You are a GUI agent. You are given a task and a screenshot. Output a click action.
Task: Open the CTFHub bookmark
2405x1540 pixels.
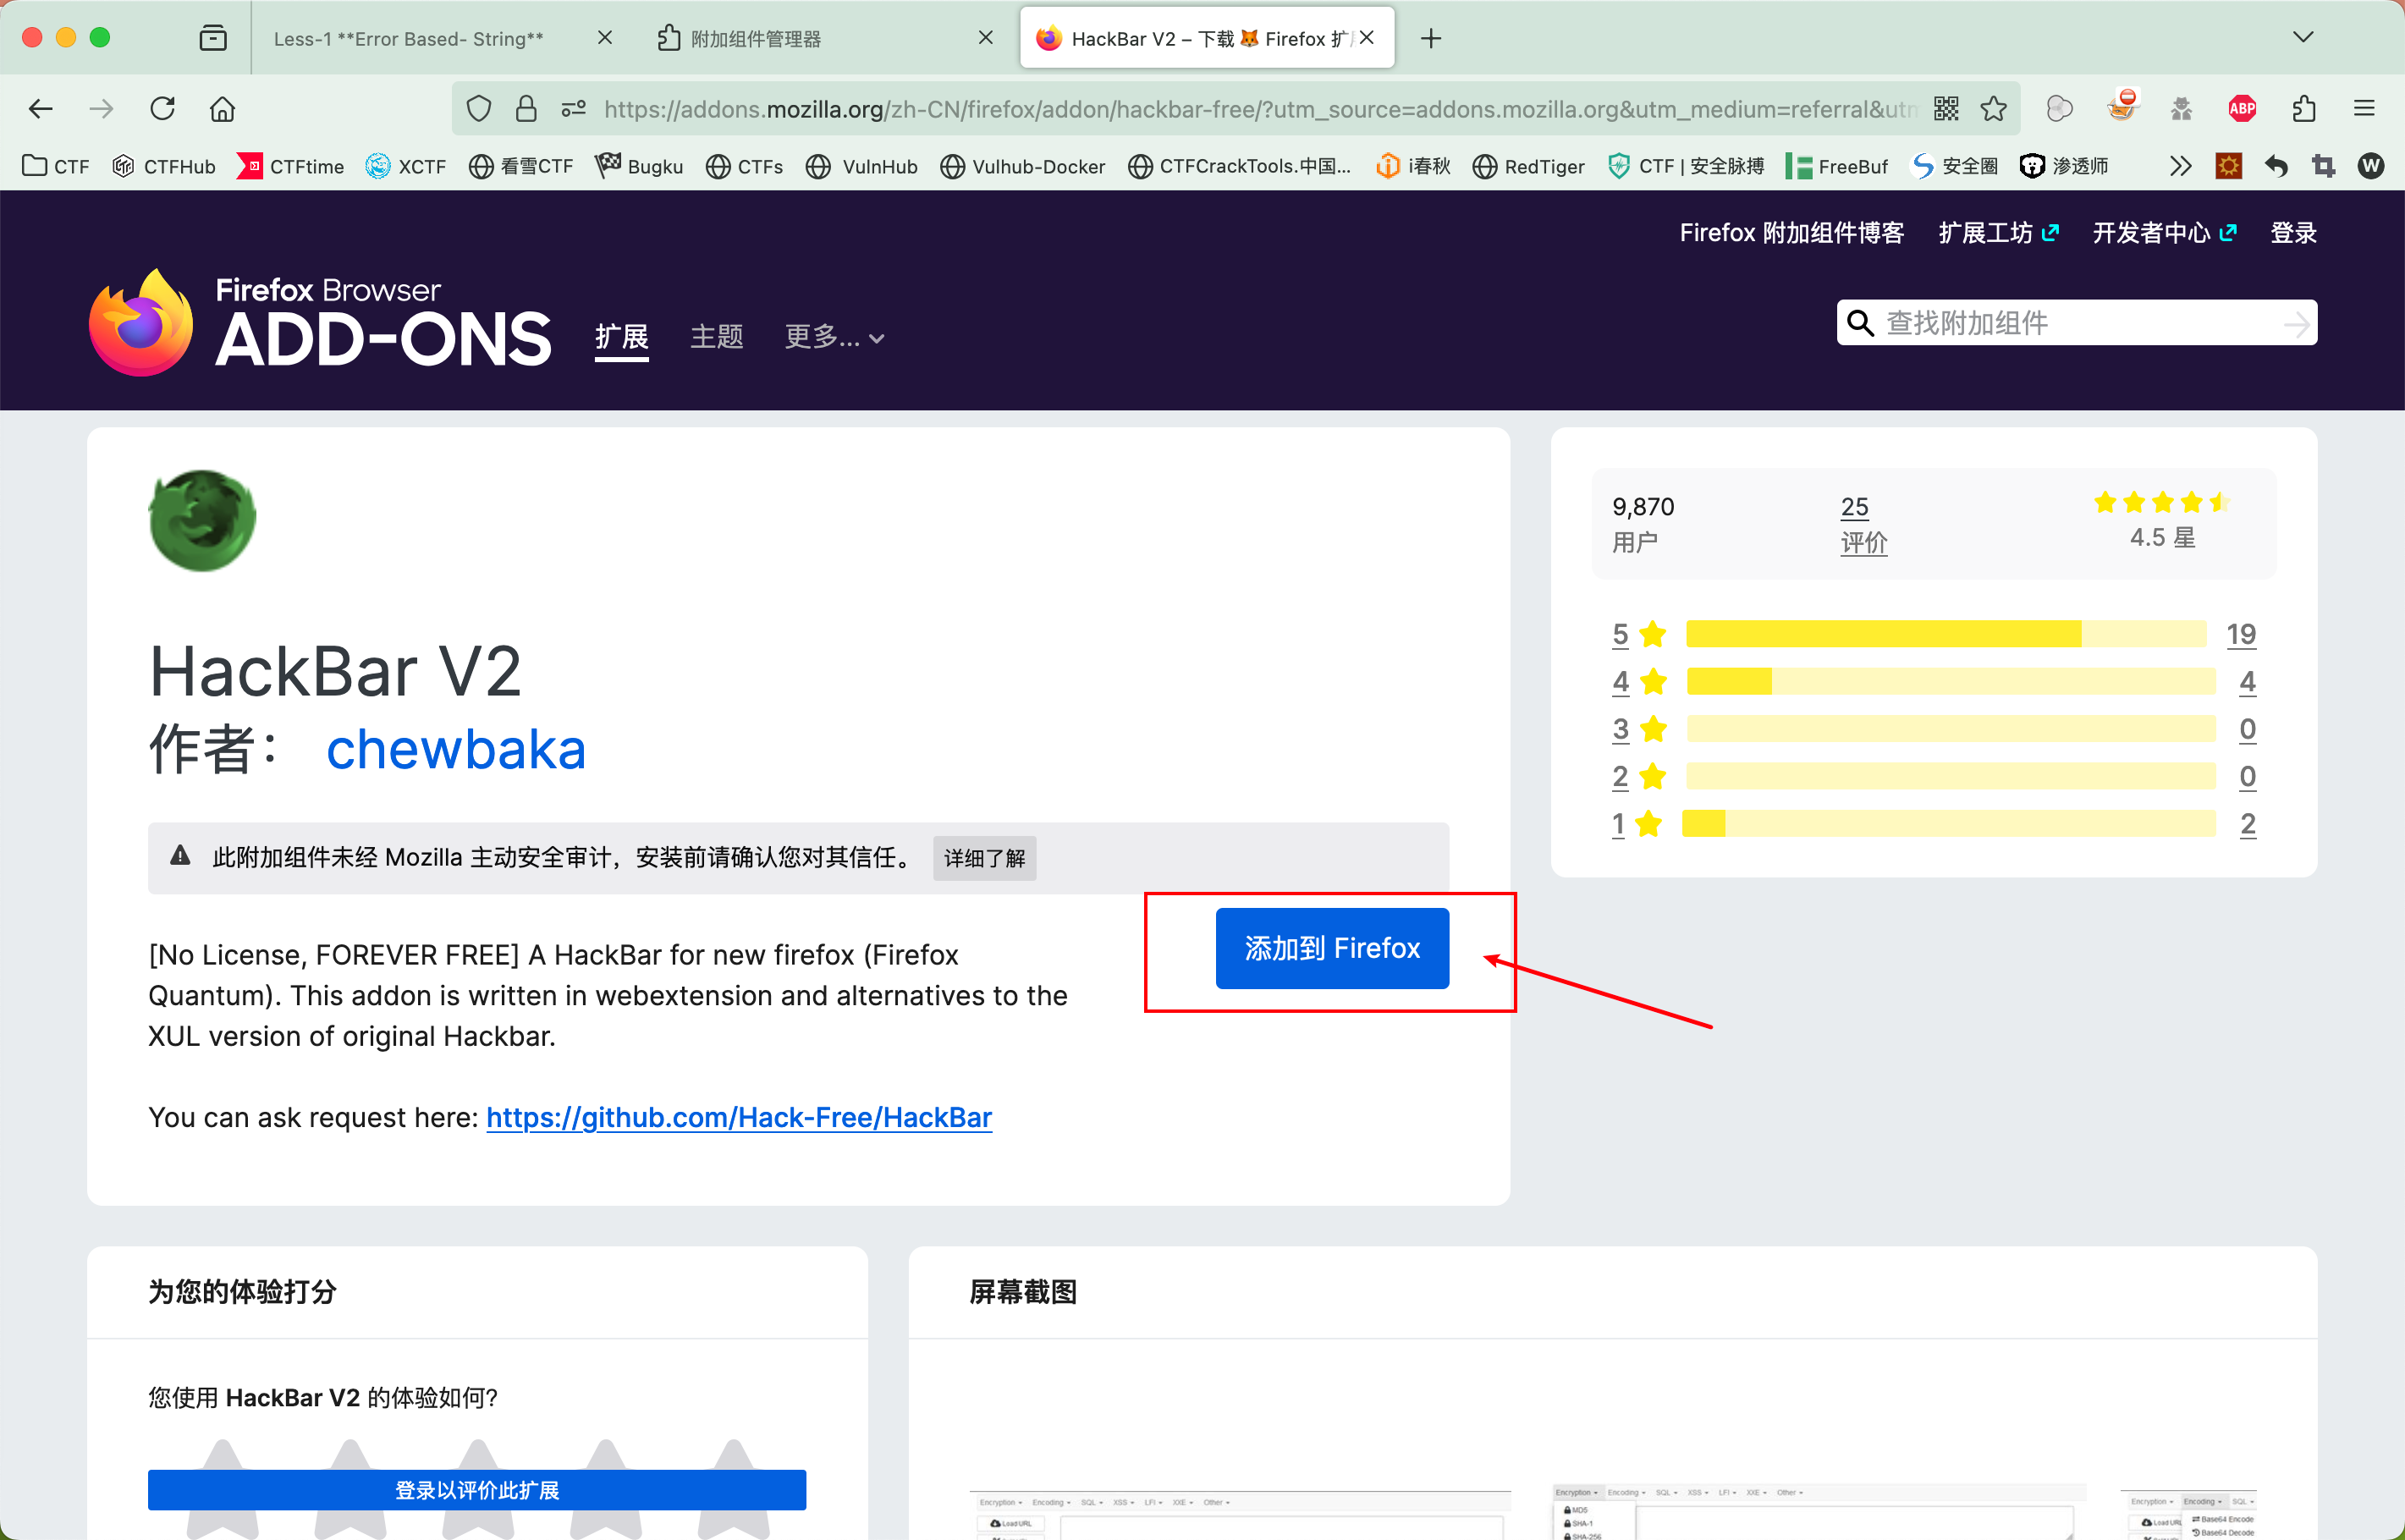pos(164,166)
